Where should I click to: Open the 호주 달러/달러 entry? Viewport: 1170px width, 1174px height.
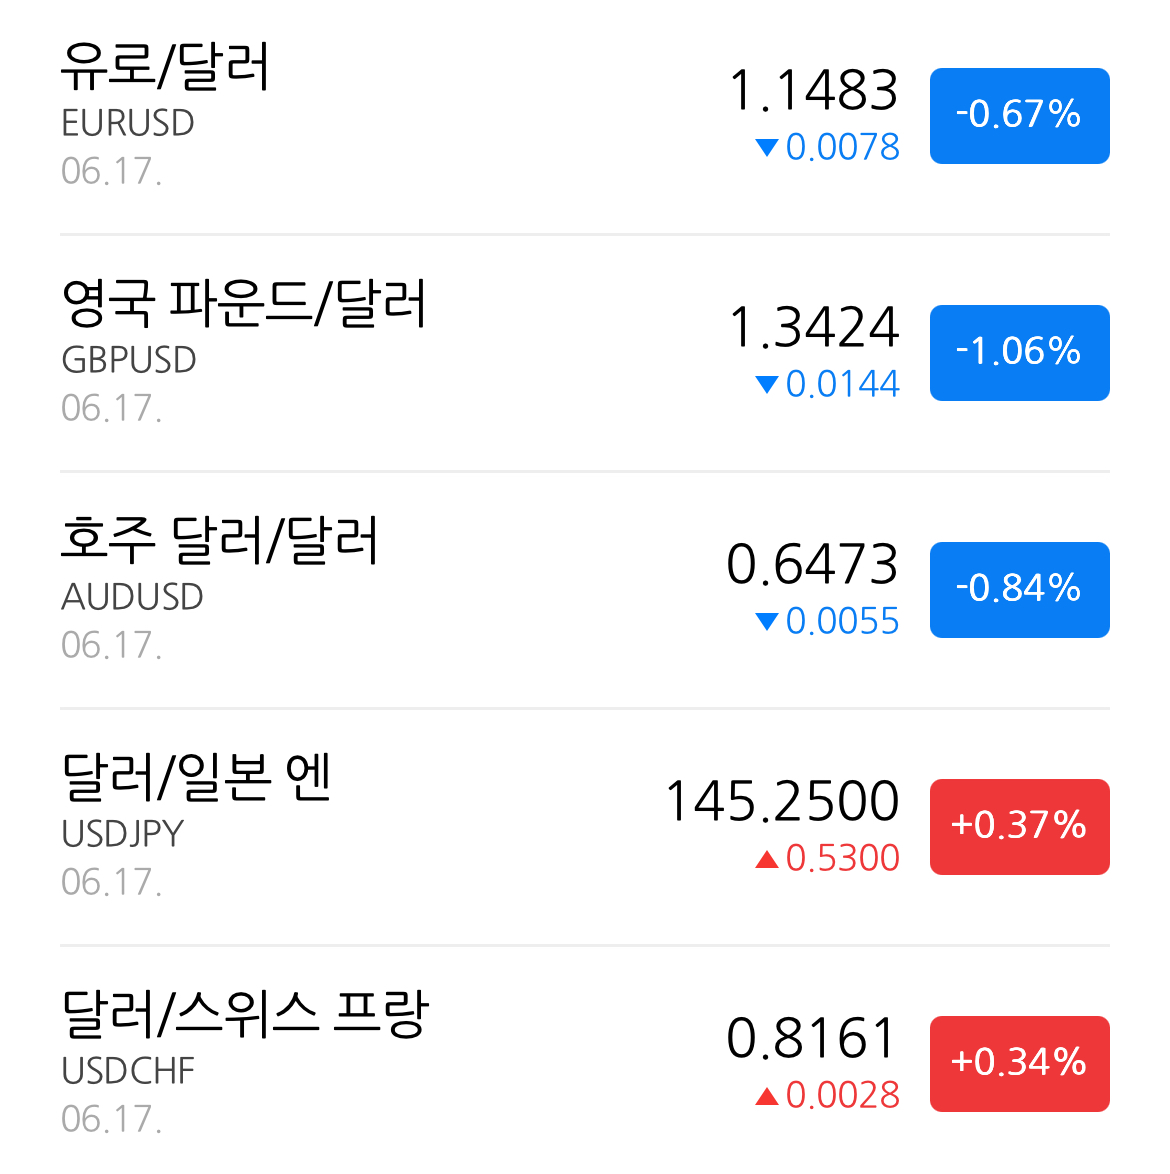point(585,590)
